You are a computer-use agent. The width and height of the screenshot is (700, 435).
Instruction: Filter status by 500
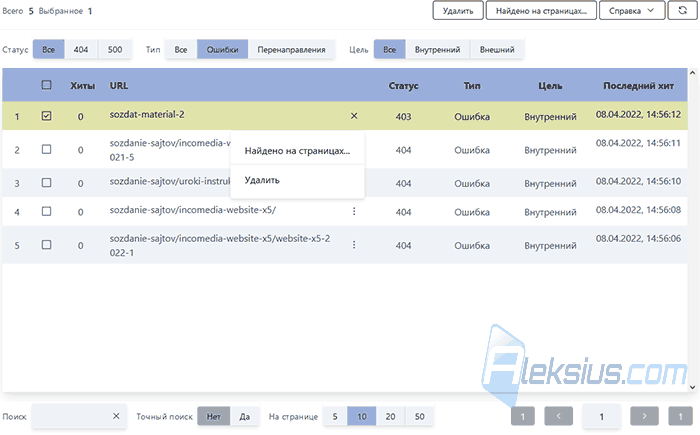pos(115,50)
